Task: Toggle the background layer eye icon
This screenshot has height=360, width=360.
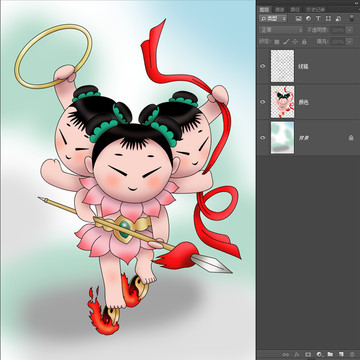Action: (263, 137)
